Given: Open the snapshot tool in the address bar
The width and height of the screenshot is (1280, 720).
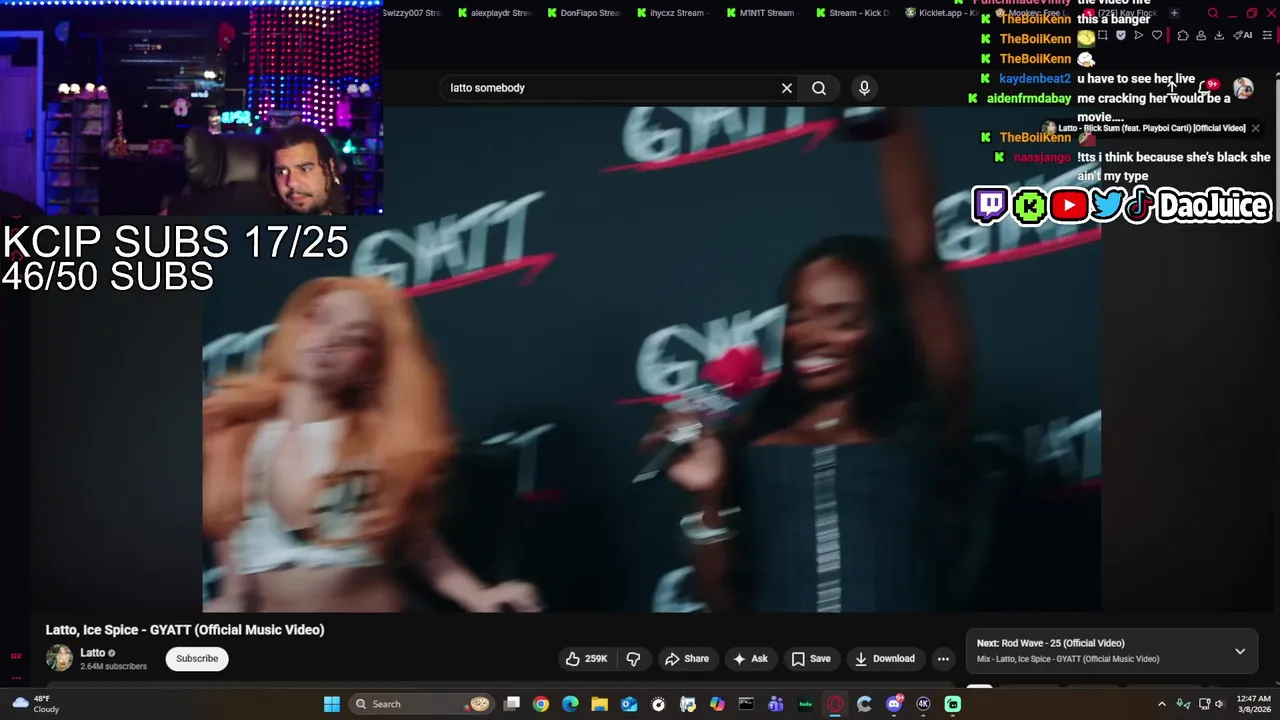Looking at the screenshot, I should [x=1103, y=35].
